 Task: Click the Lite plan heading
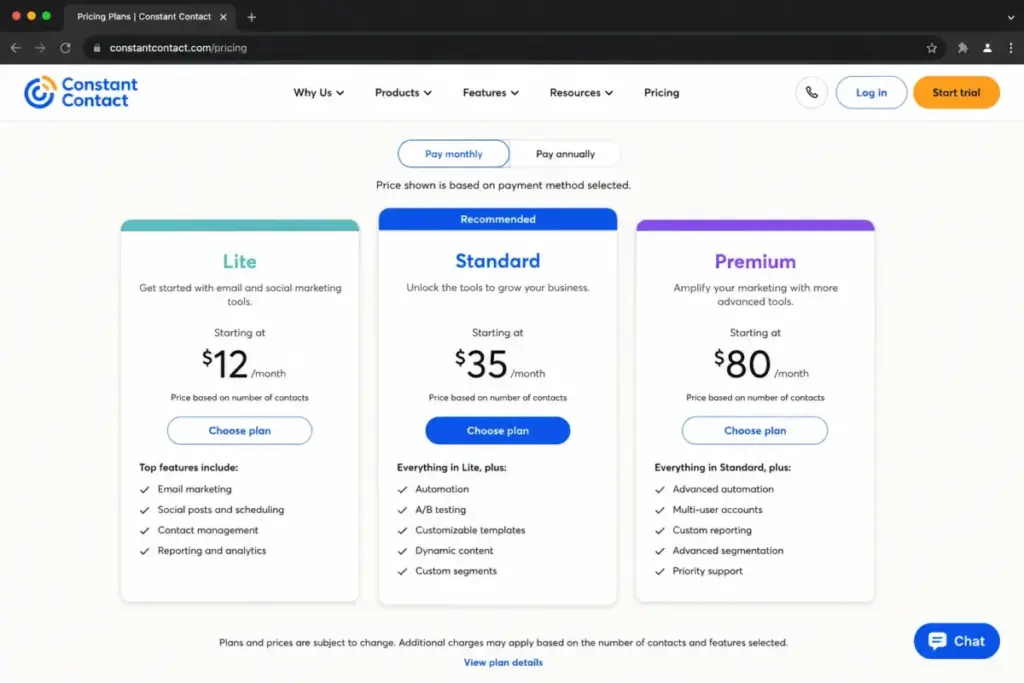point(240,261)
